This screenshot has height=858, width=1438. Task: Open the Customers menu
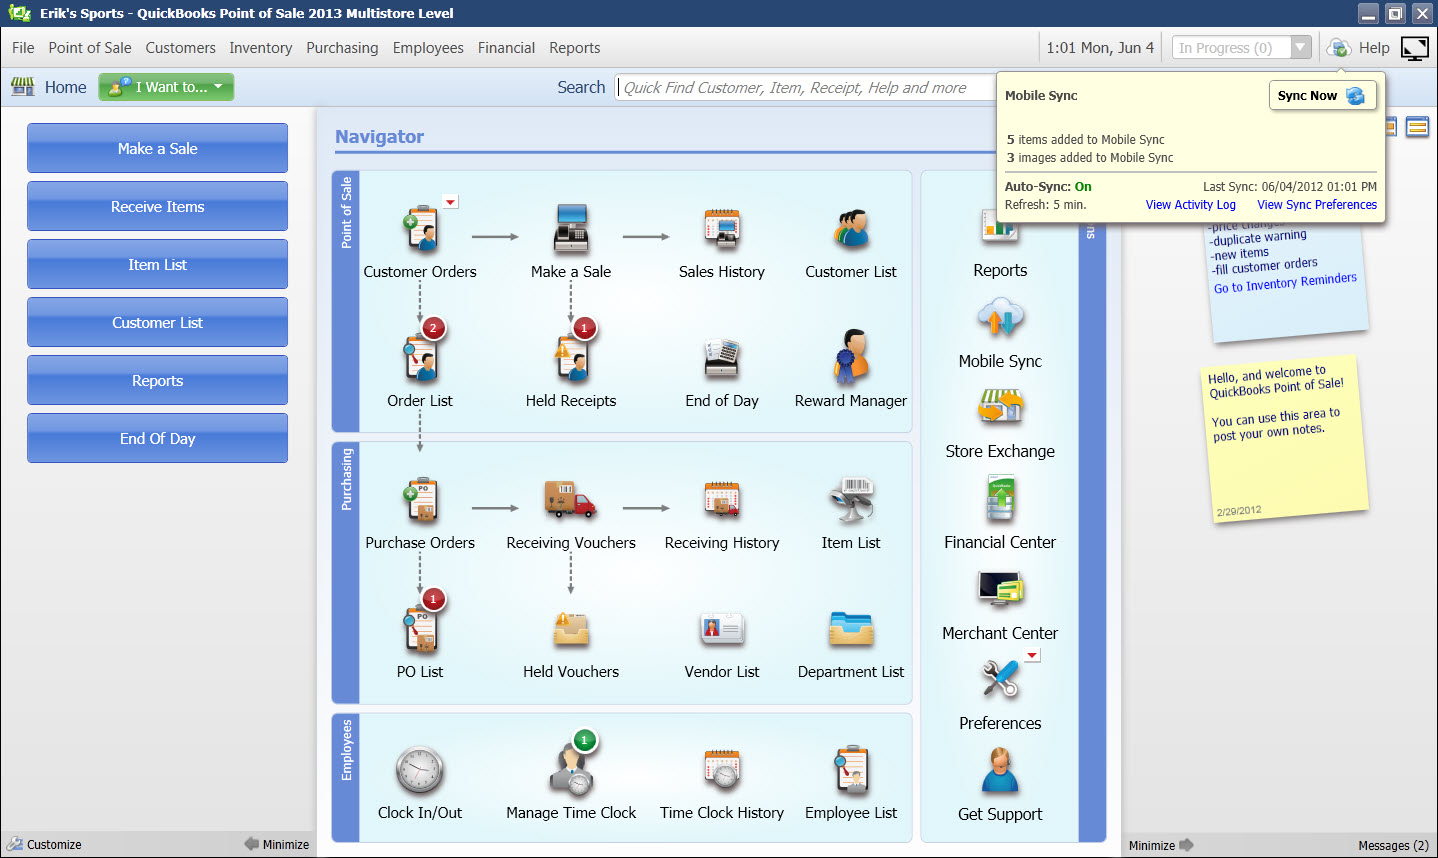click(180, 48)
